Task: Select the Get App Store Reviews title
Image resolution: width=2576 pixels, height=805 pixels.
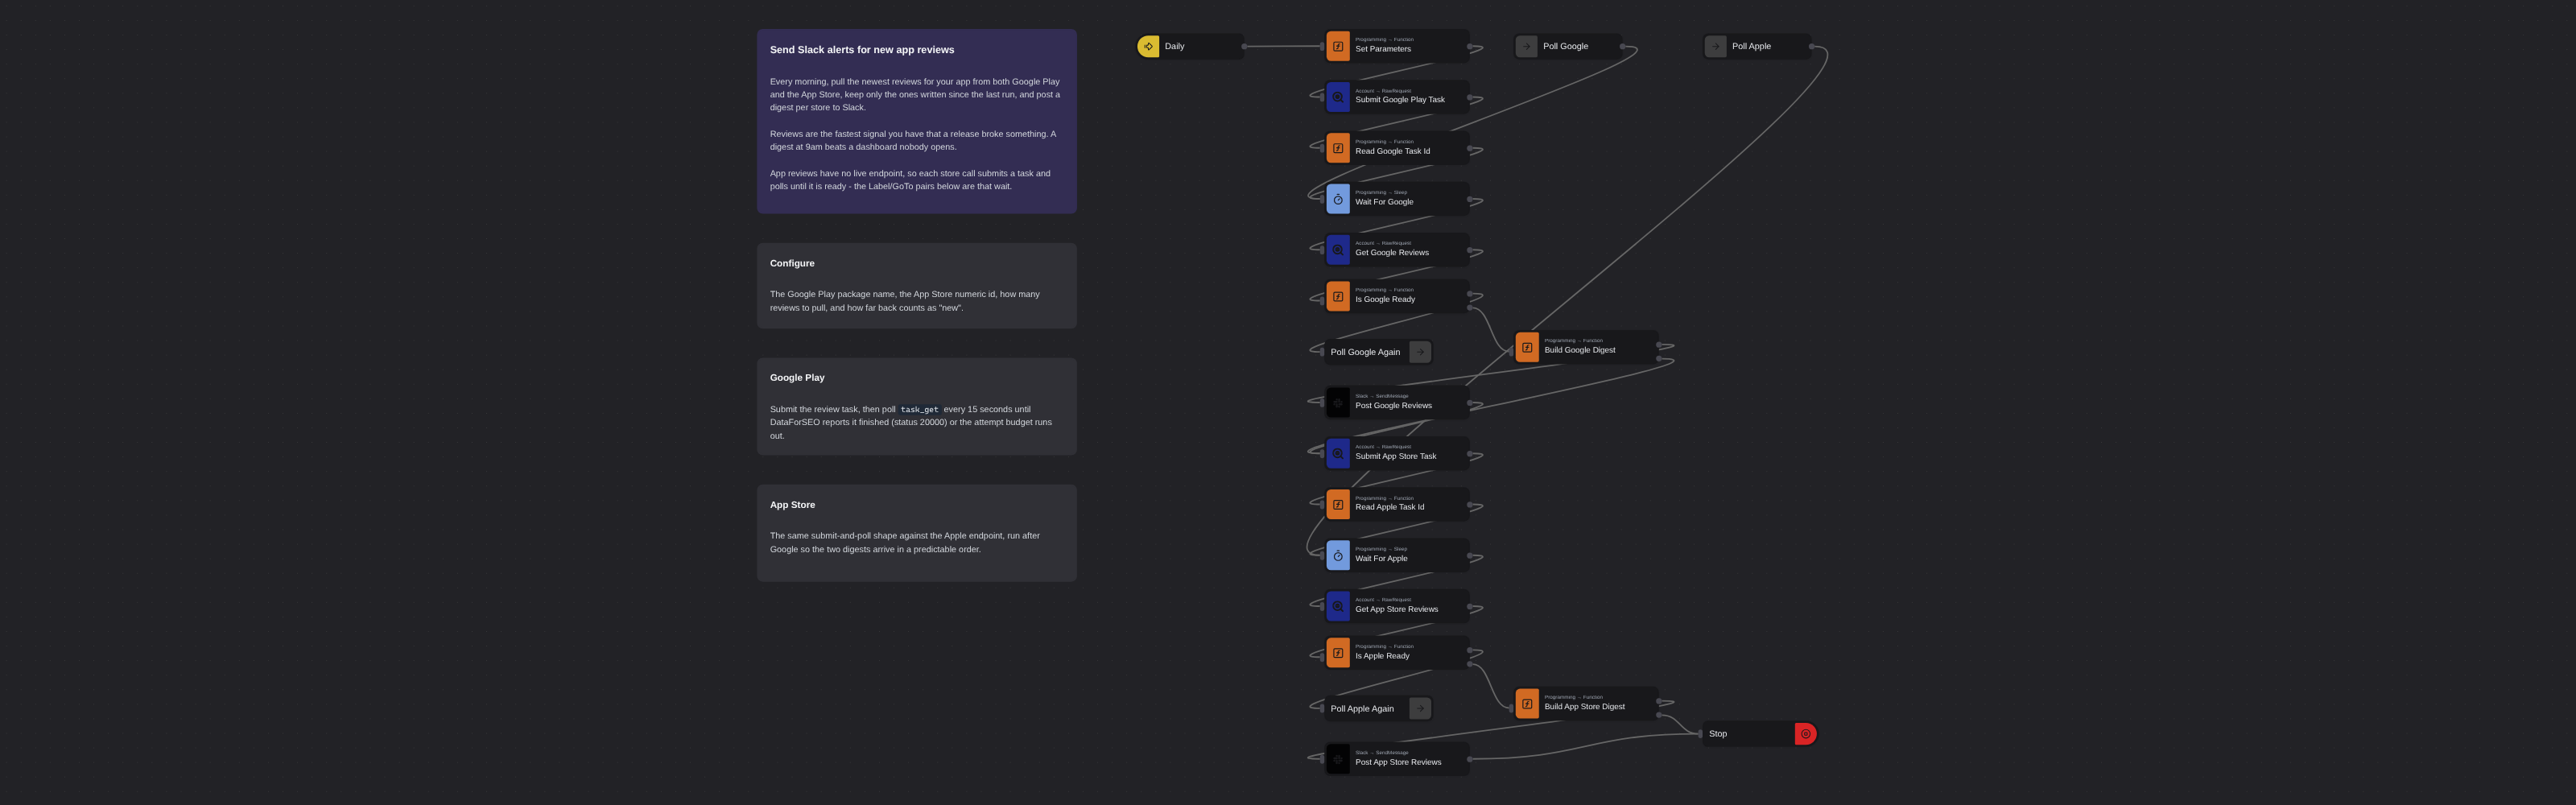Action: pyautogui.click(x=1396, y=609)
